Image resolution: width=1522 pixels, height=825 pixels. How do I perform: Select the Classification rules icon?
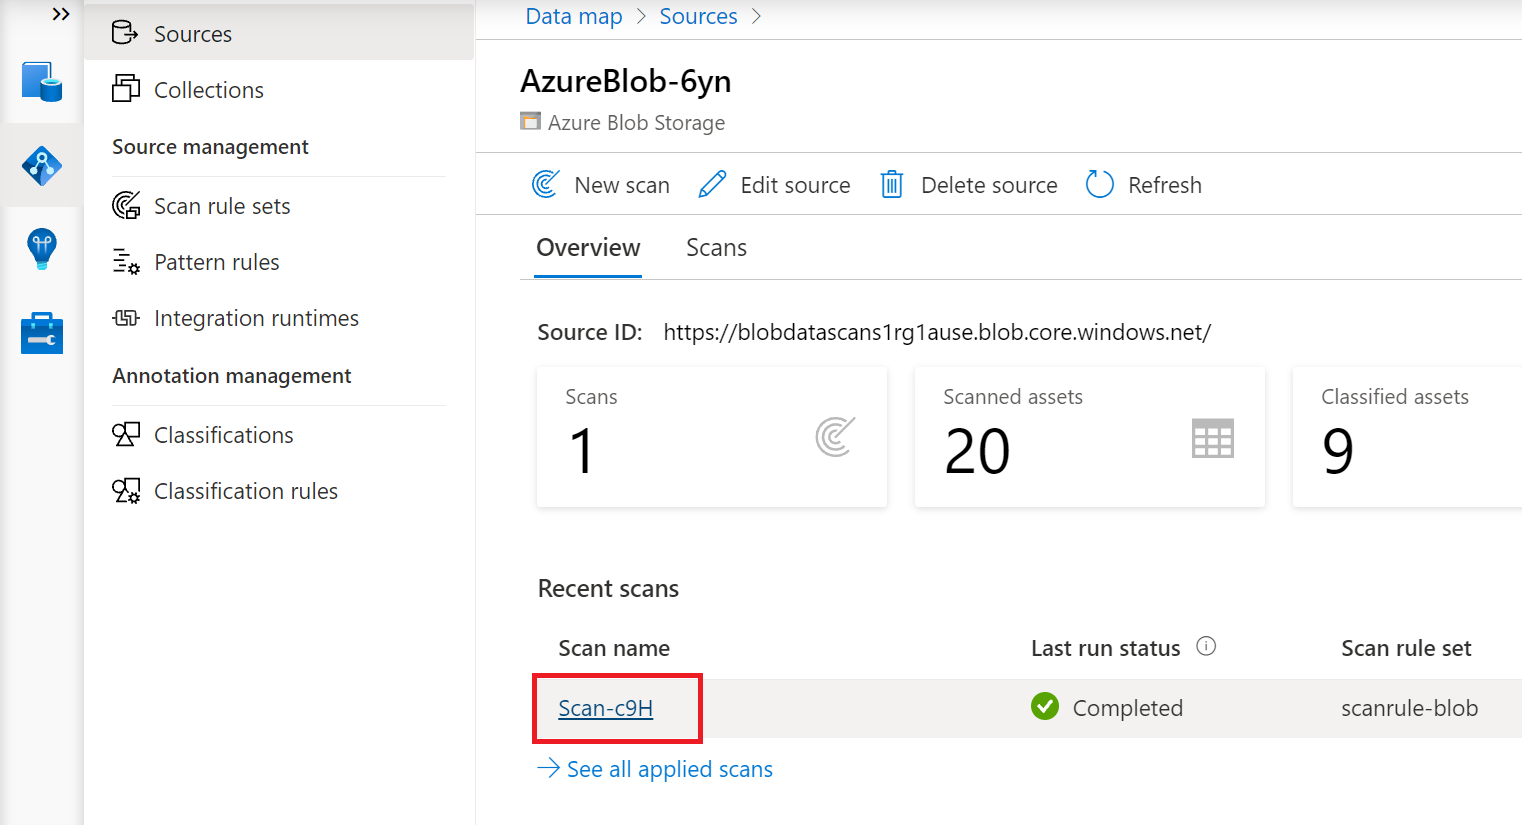[127, 490]
